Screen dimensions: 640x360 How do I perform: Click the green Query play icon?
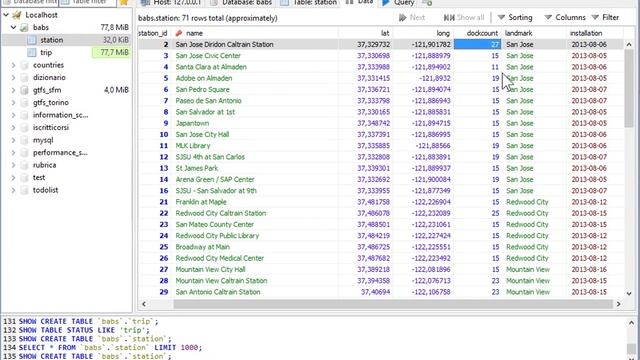click(x=386, y=2)
